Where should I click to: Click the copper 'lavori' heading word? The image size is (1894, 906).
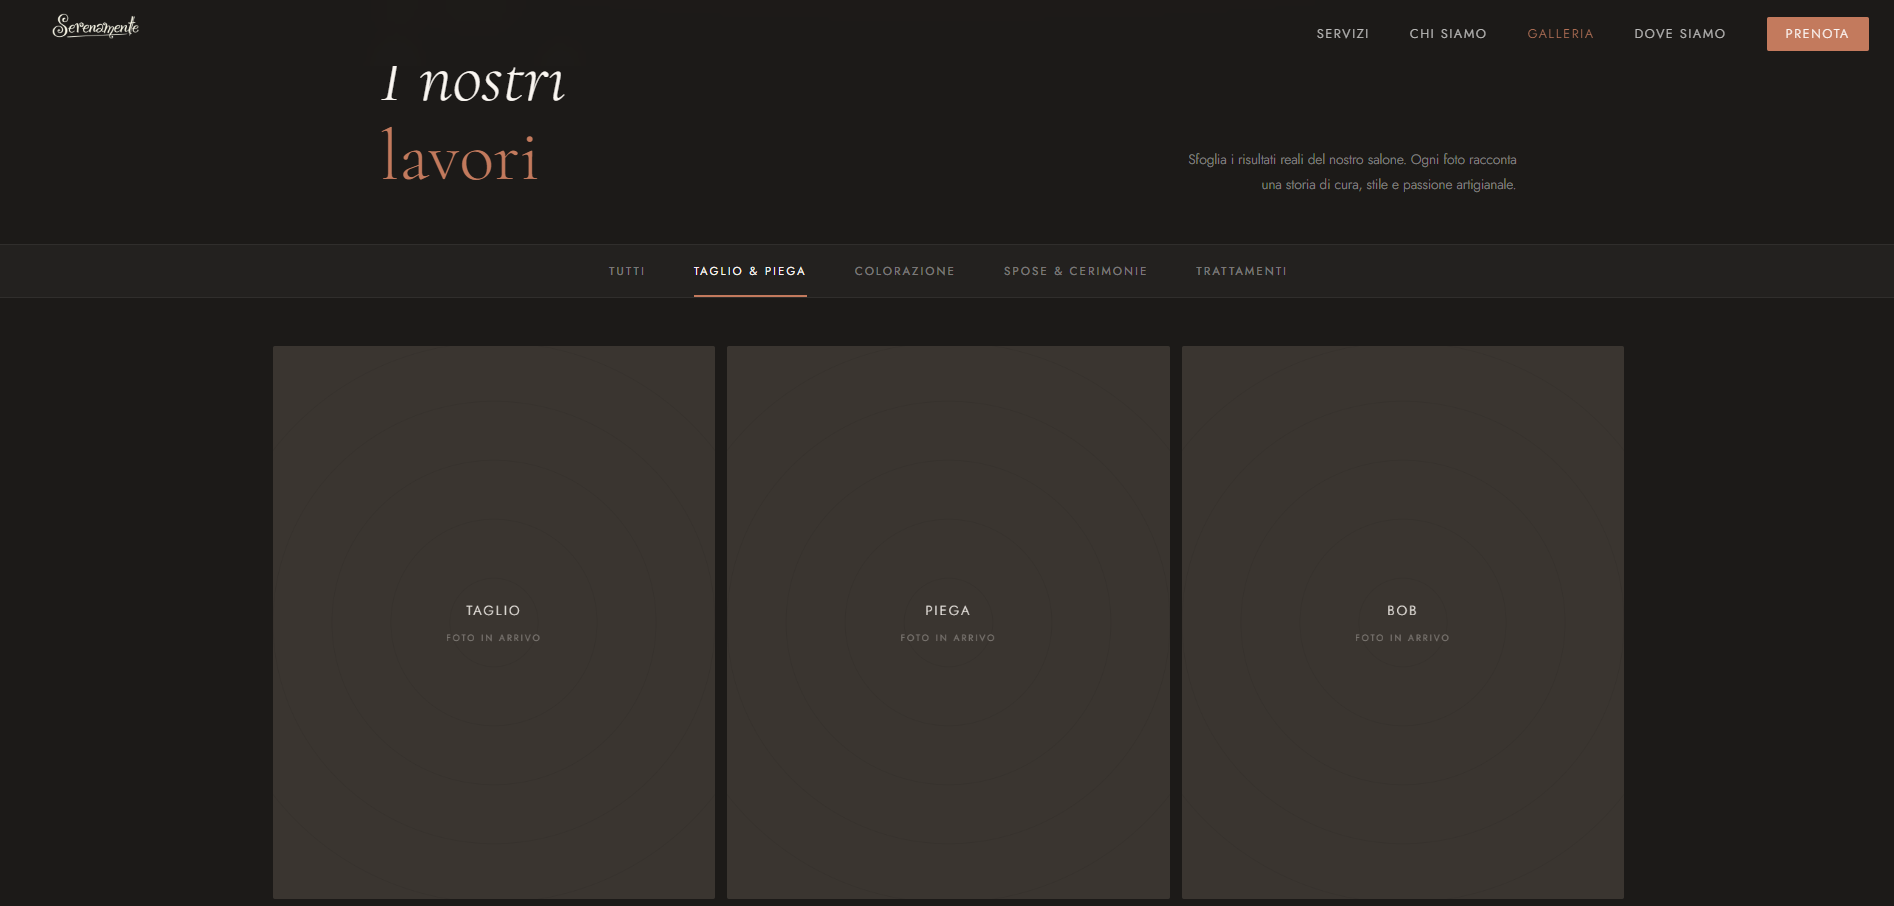click(x=460, y=158)
